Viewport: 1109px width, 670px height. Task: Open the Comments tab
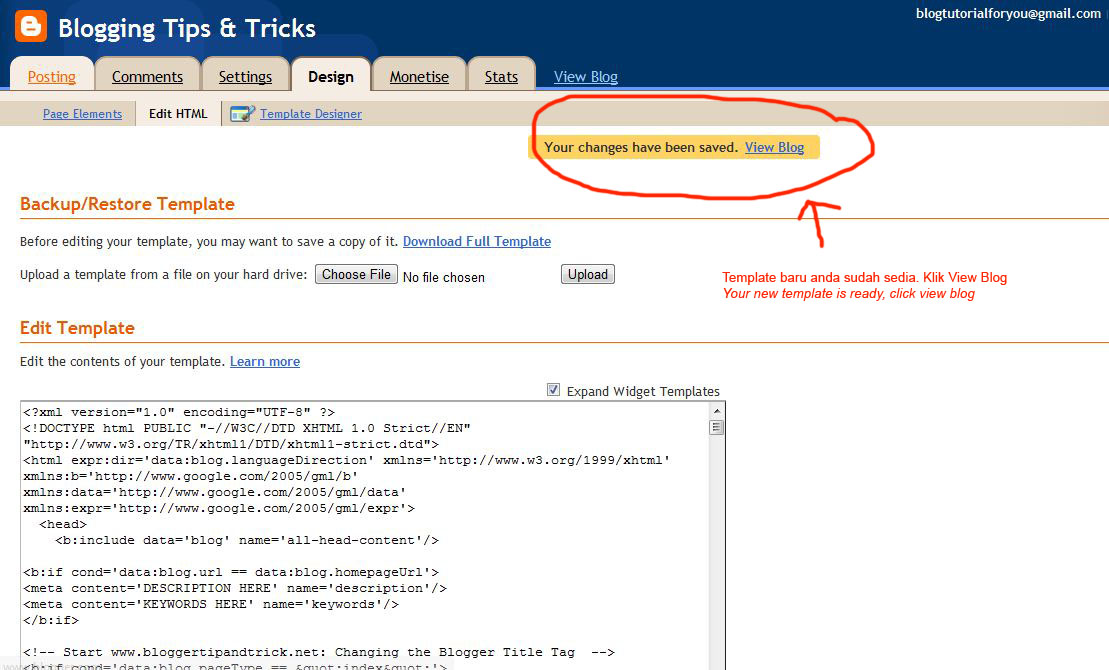(x=147, y=76)
